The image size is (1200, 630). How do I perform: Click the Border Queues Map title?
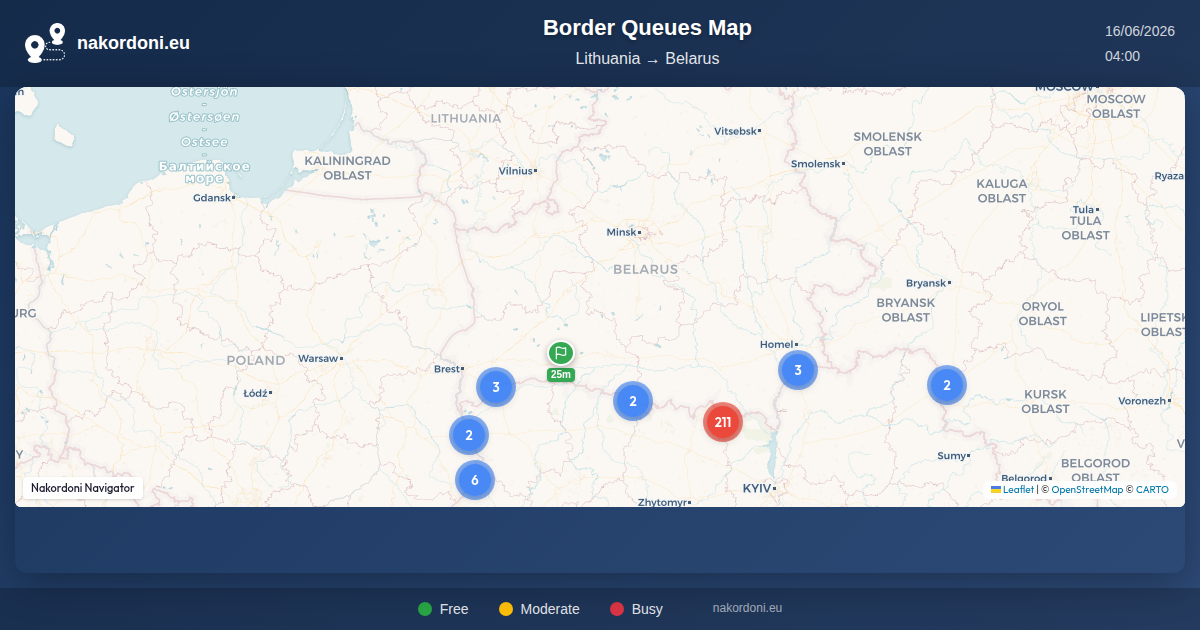647,28
